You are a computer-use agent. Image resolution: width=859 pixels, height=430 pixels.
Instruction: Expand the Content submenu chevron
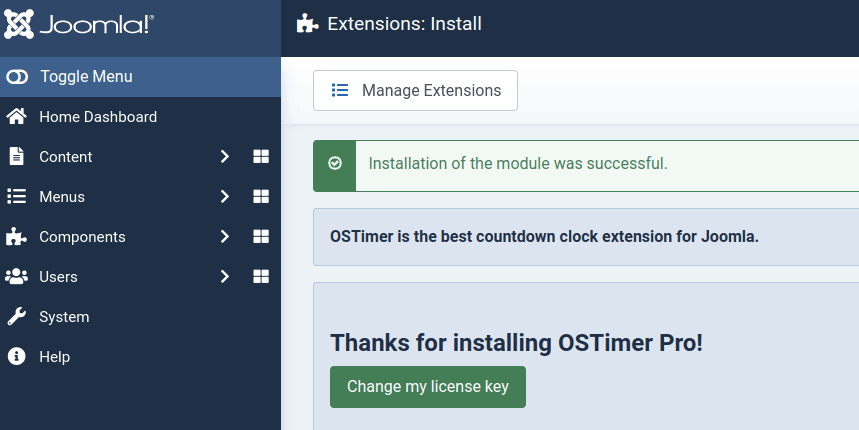pos(225,157)
